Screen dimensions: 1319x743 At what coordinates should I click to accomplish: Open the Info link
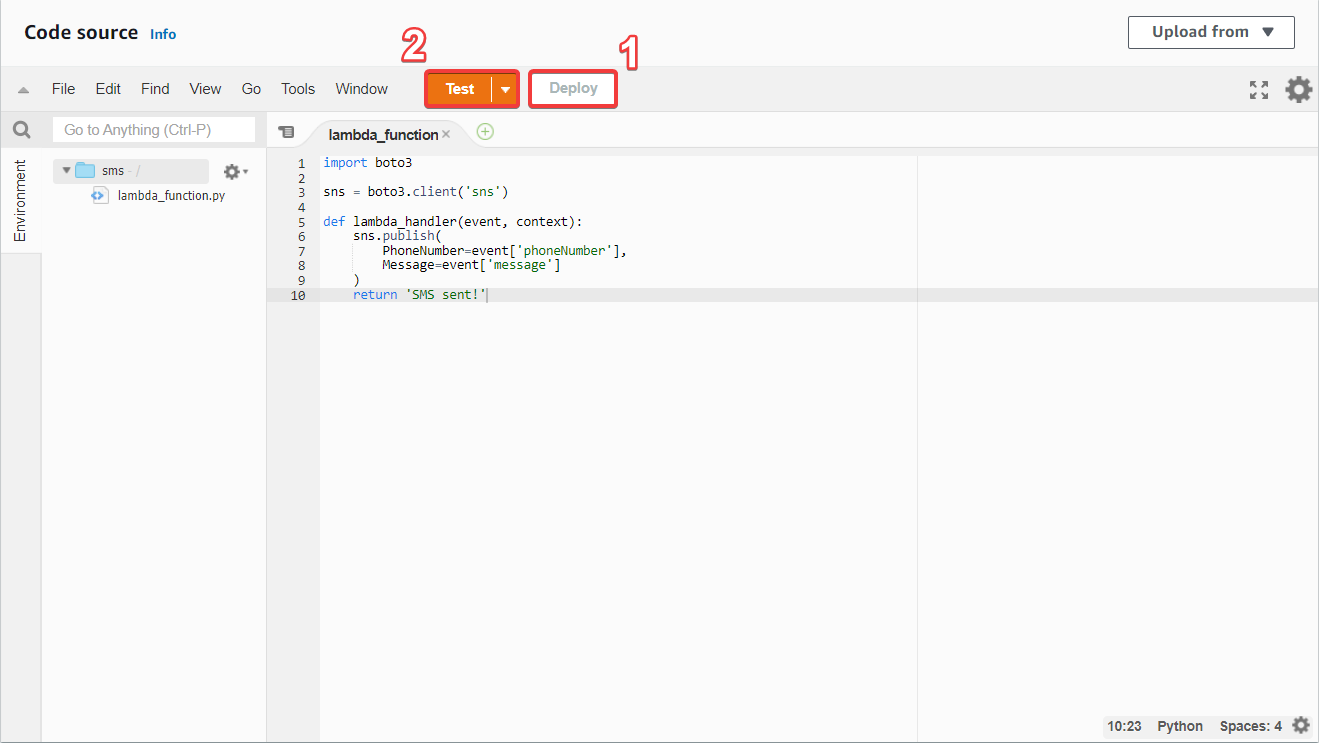click(163, 34)
